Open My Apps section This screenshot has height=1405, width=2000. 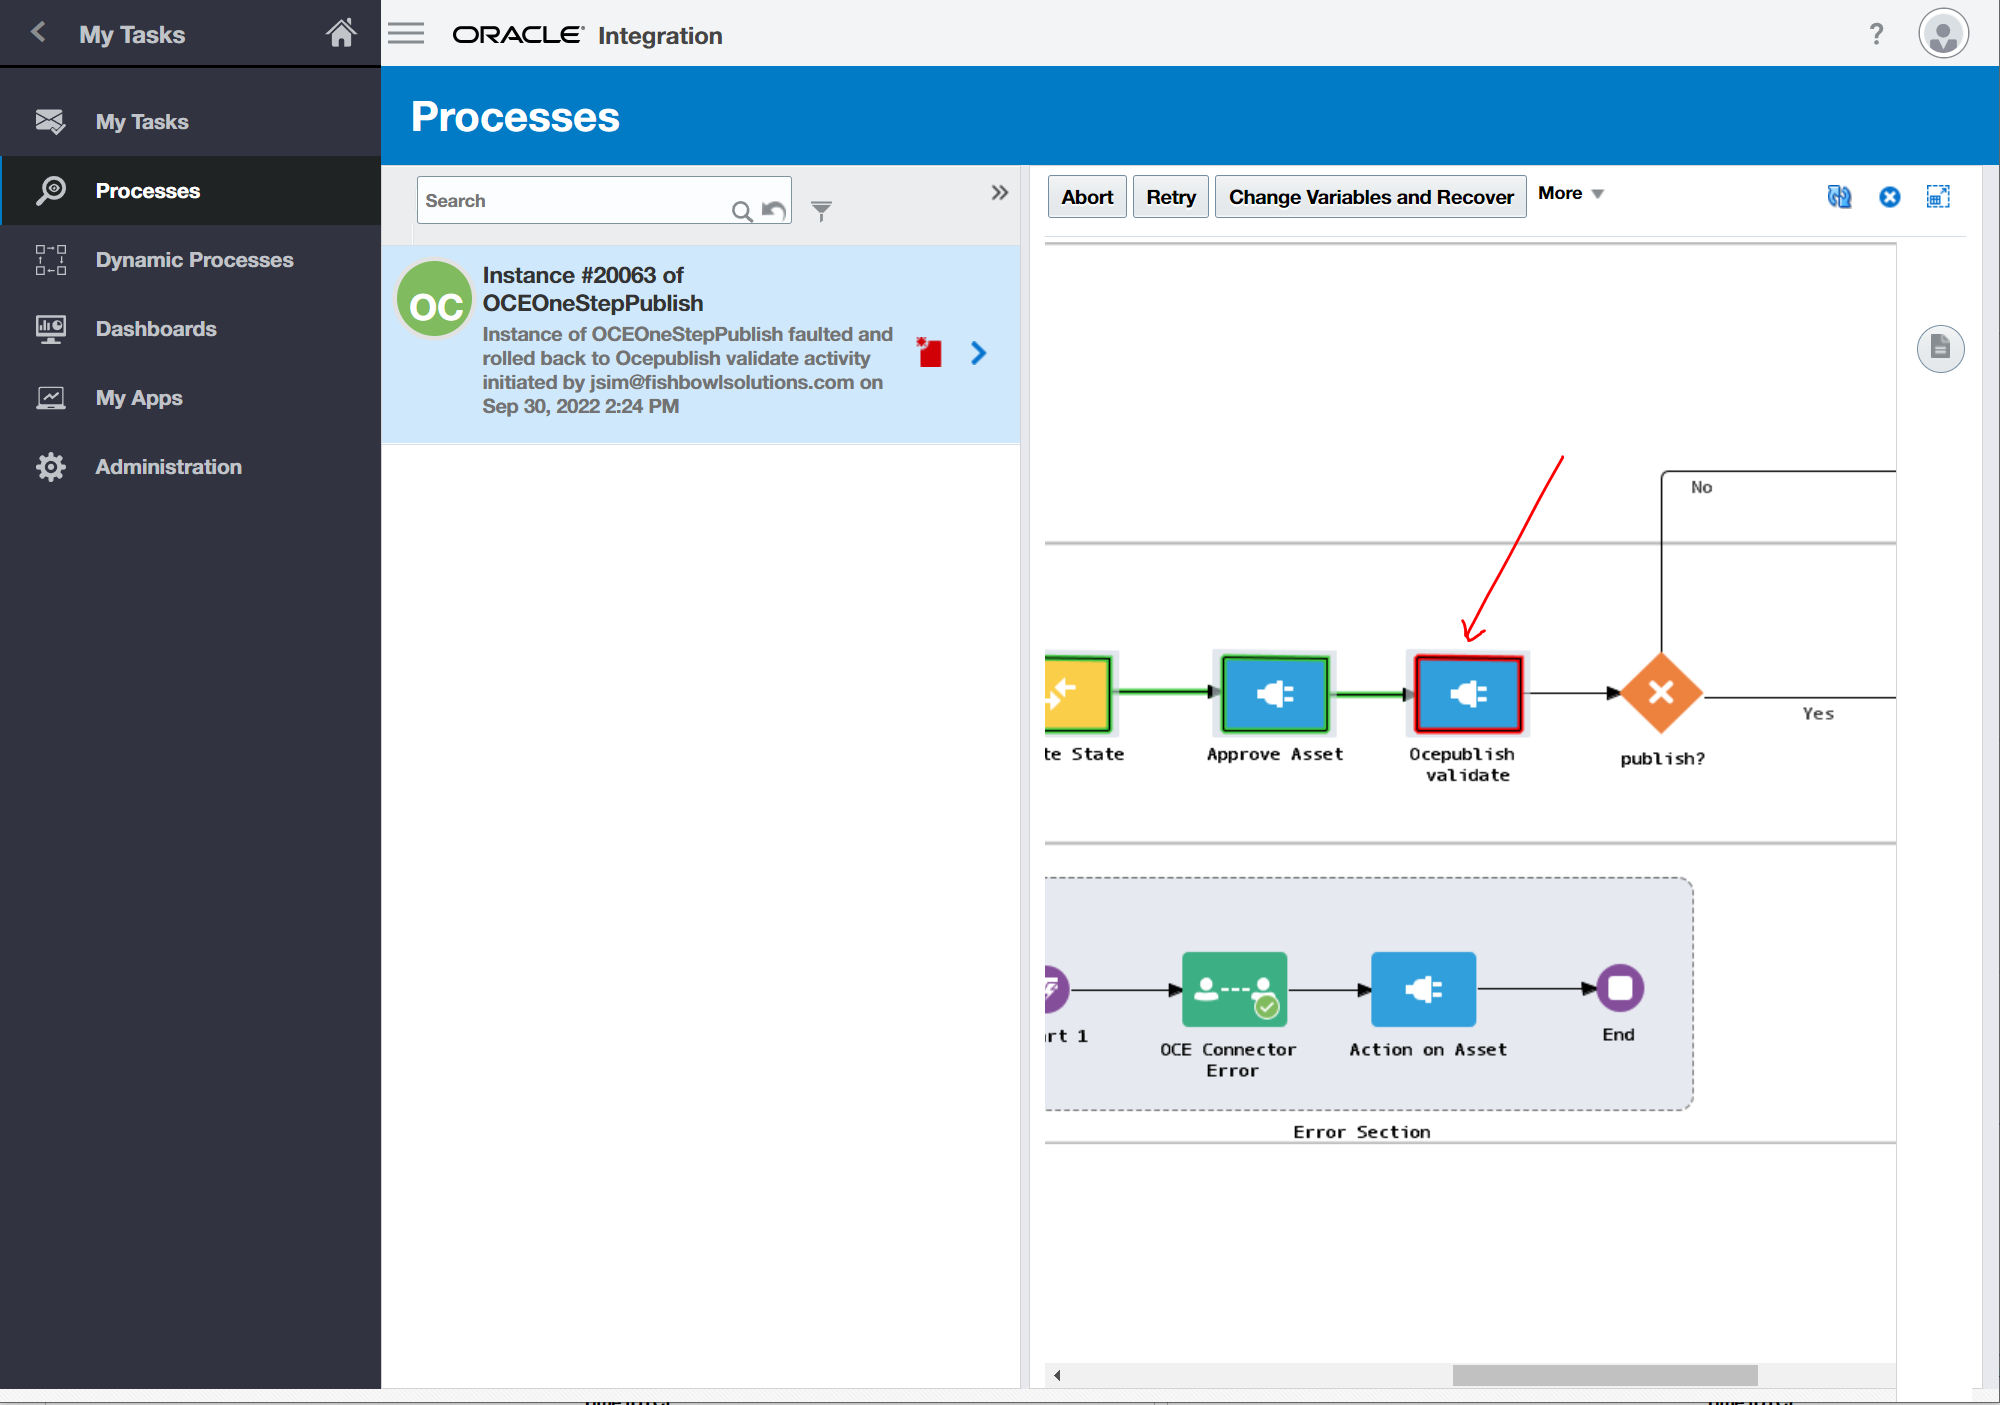point(190,398)
